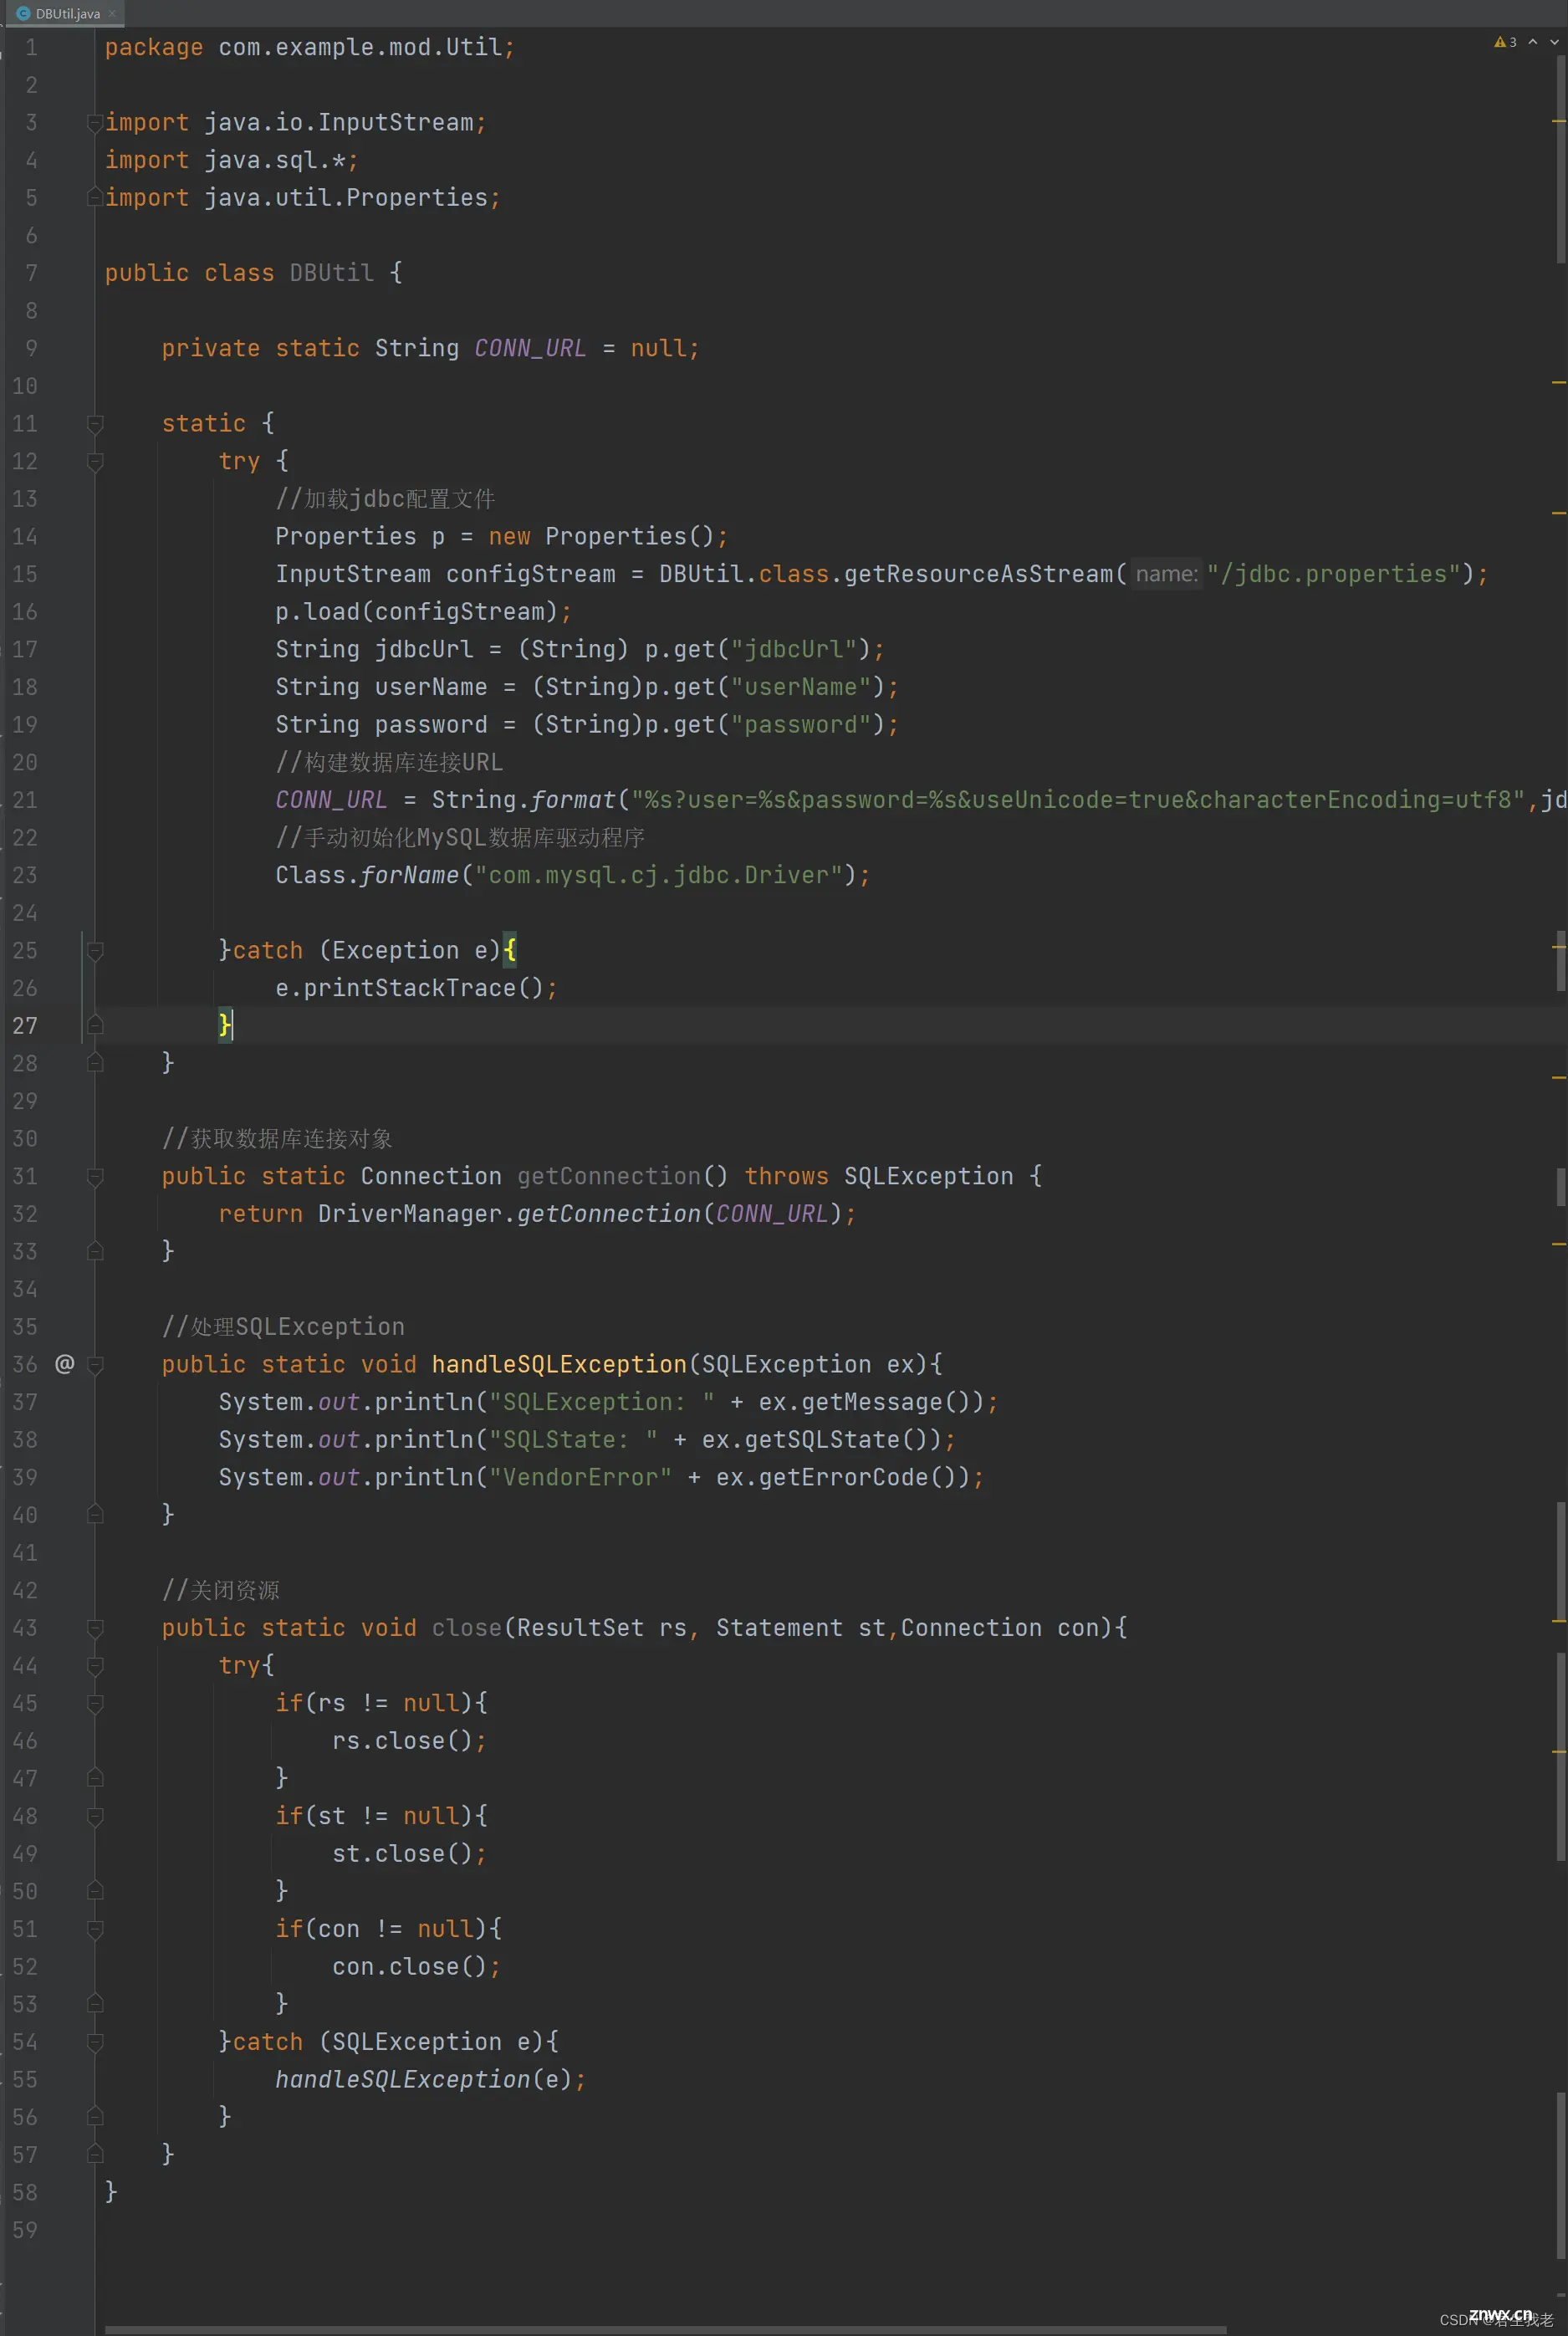The width and height of the screenshot is (1568, 2336).
Task: Open the warnings indicator showing 3 problems
Action: pos(1505,42)
